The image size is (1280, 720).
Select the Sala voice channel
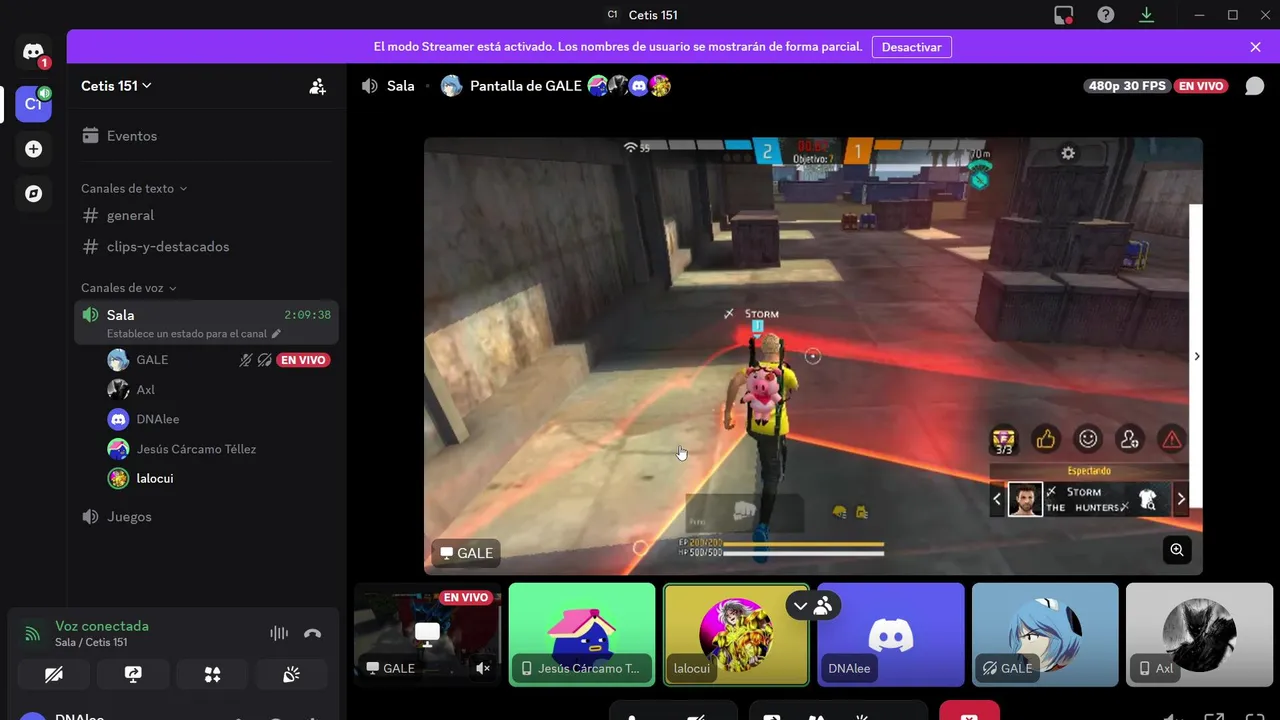tap(206, 322)
